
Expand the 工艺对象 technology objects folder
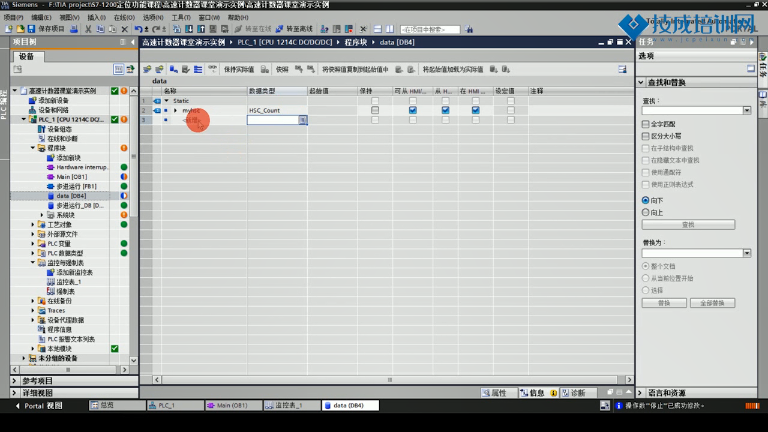click(33, 224)
